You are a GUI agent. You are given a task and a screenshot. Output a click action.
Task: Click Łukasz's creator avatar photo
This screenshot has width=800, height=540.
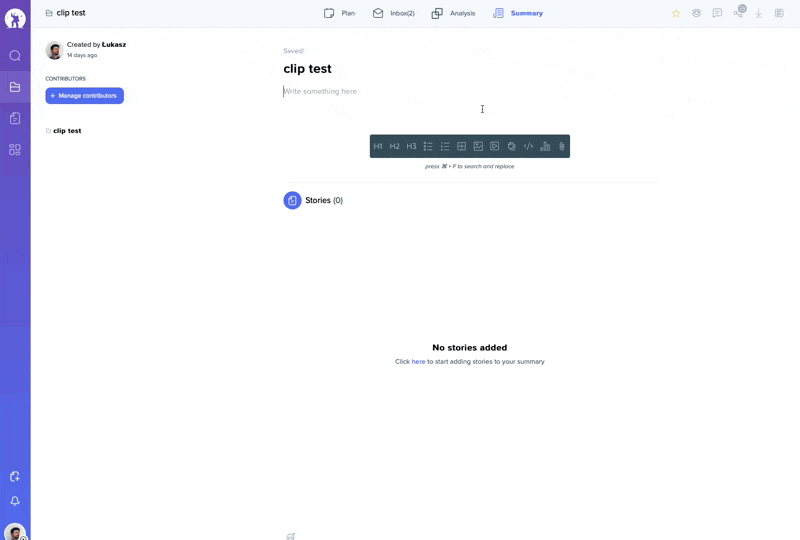point(54,50)
